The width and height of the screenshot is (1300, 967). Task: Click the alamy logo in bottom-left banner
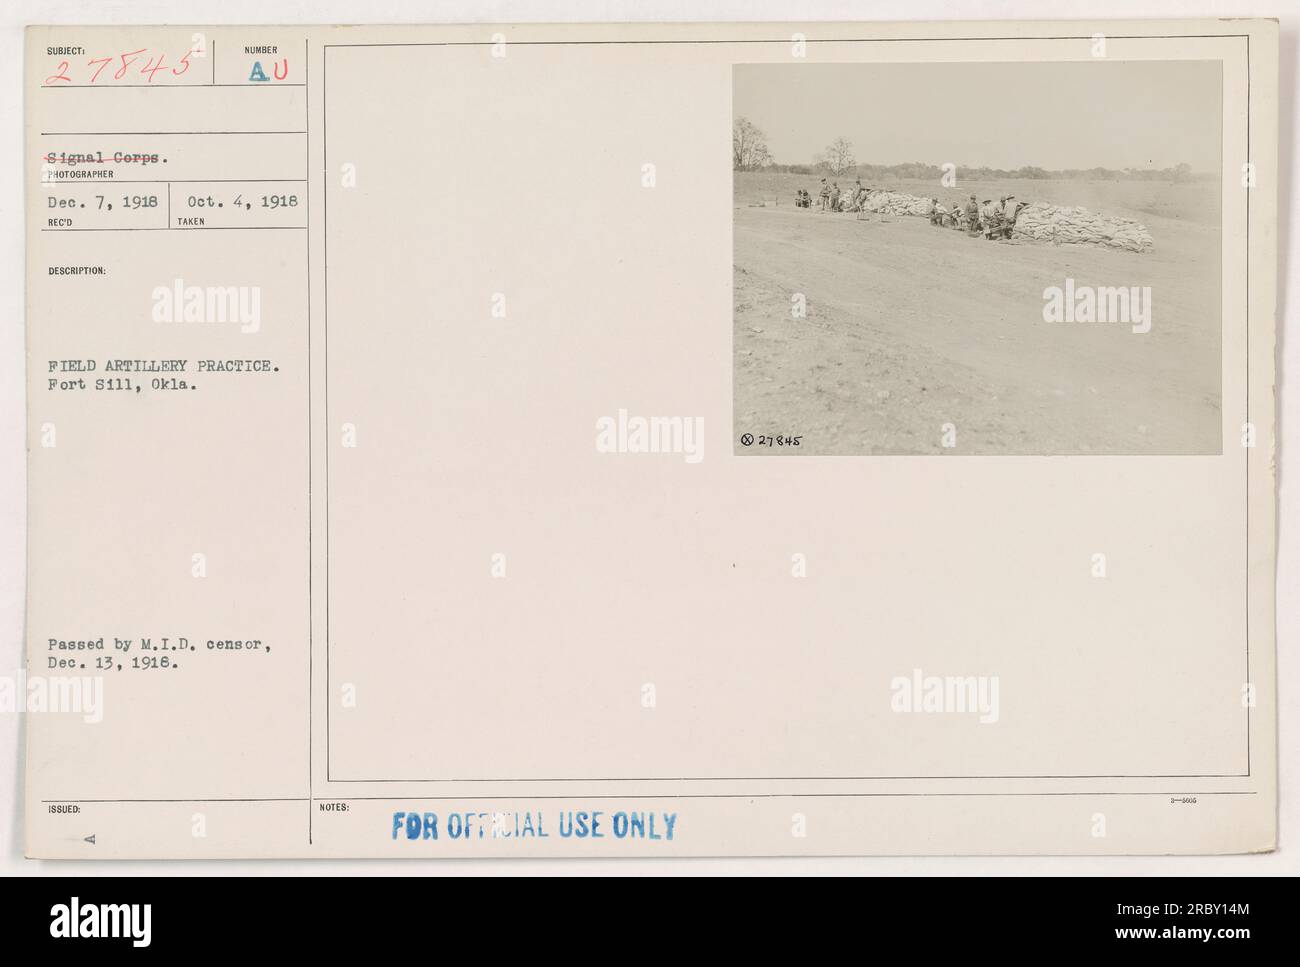tap(102, 920)
